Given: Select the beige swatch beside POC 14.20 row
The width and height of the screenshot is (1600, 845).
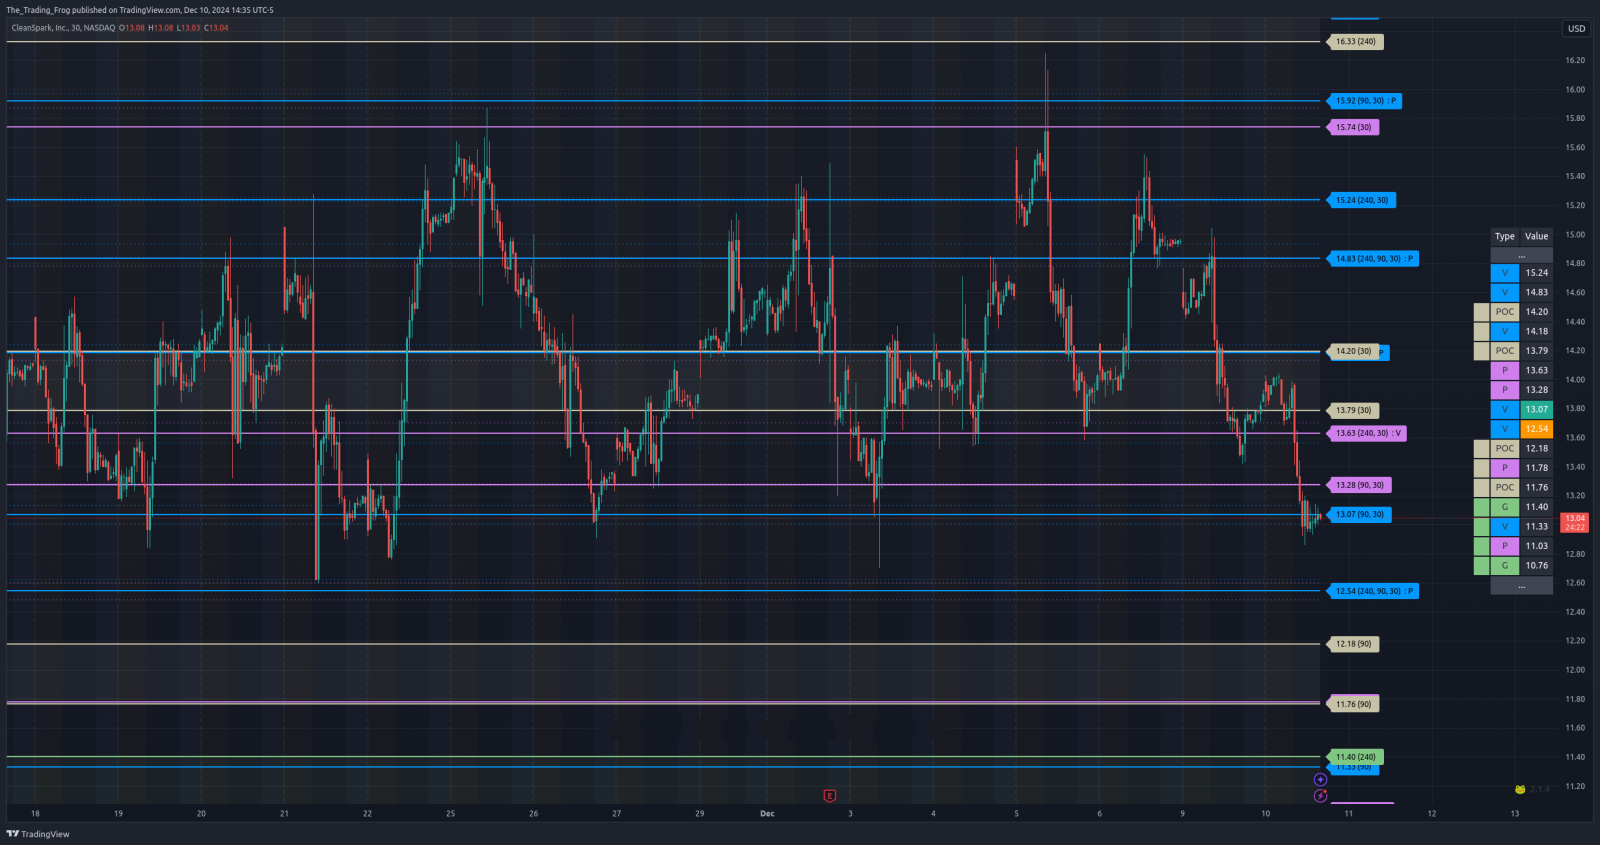Looking at the screenshot, I should pyautogui.click(x=1481, y=312).
